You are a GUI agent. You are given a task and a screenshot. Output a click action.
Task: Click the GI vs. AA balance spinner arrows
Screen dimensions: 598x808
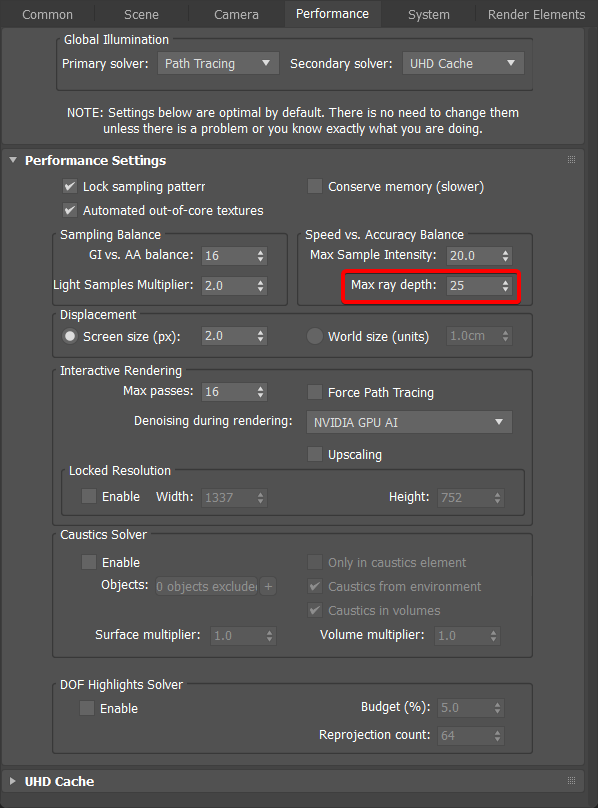coord(260,256)
